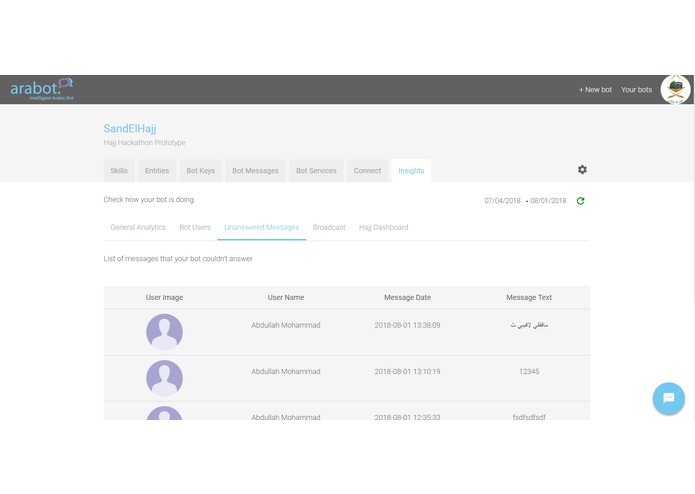
Task: Click the User Name column header
Action: pyautogui.click(x=286, y=297)
